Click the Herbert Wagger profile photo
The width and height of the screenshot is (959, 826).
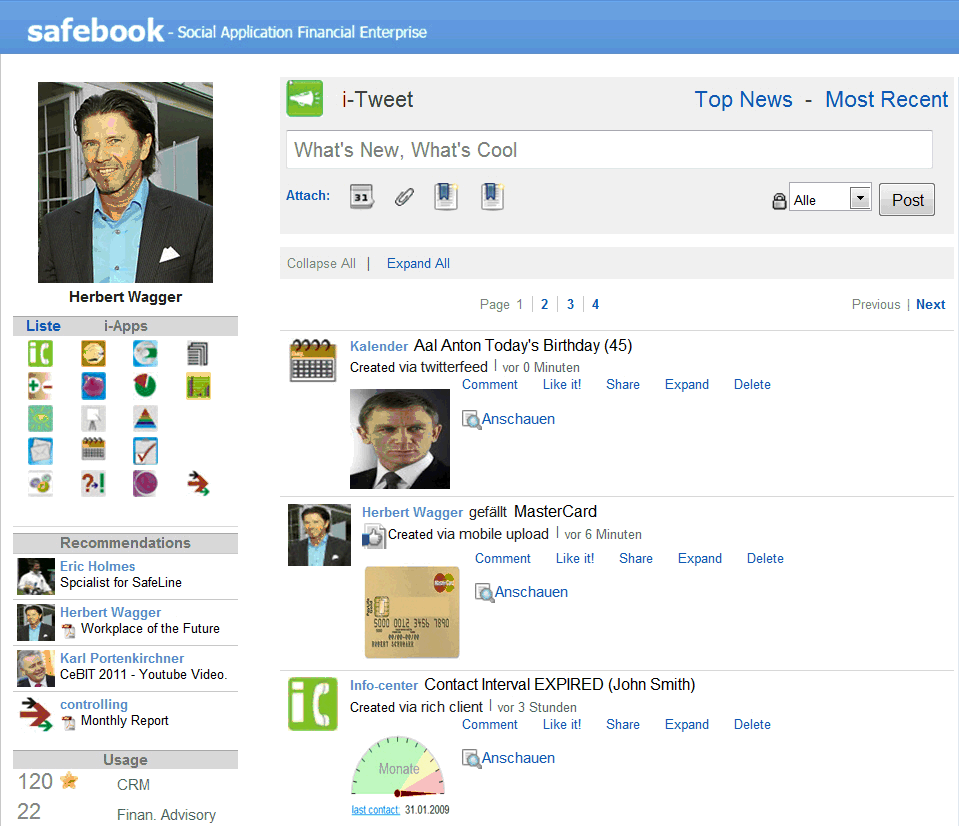(x=125, y=182)
